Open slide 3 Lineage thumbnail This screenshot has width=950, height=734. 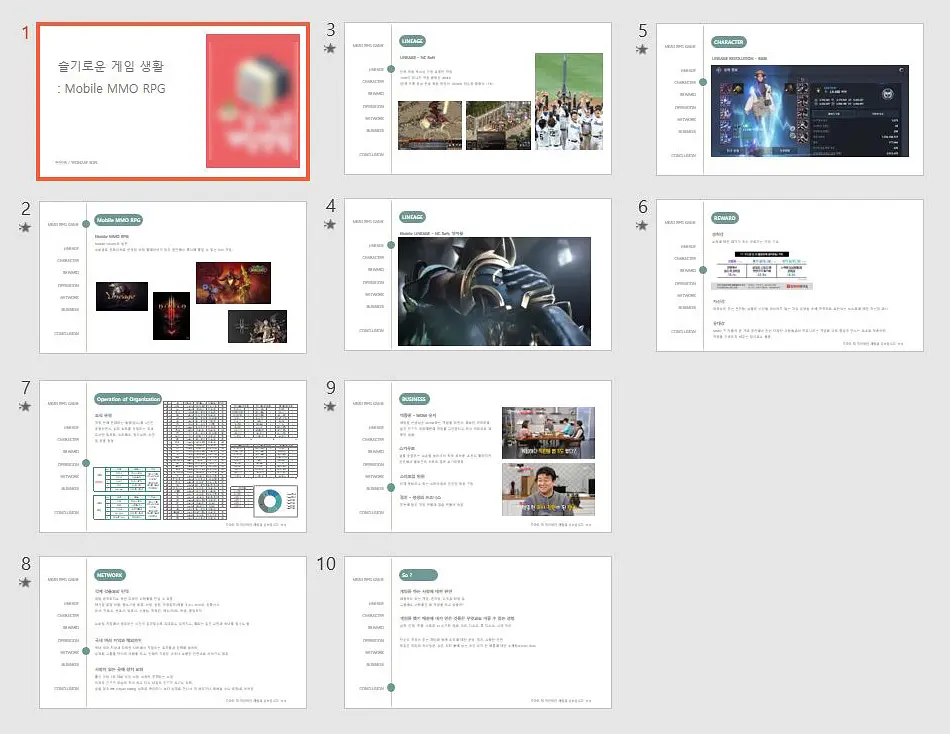tap(478, 99)
